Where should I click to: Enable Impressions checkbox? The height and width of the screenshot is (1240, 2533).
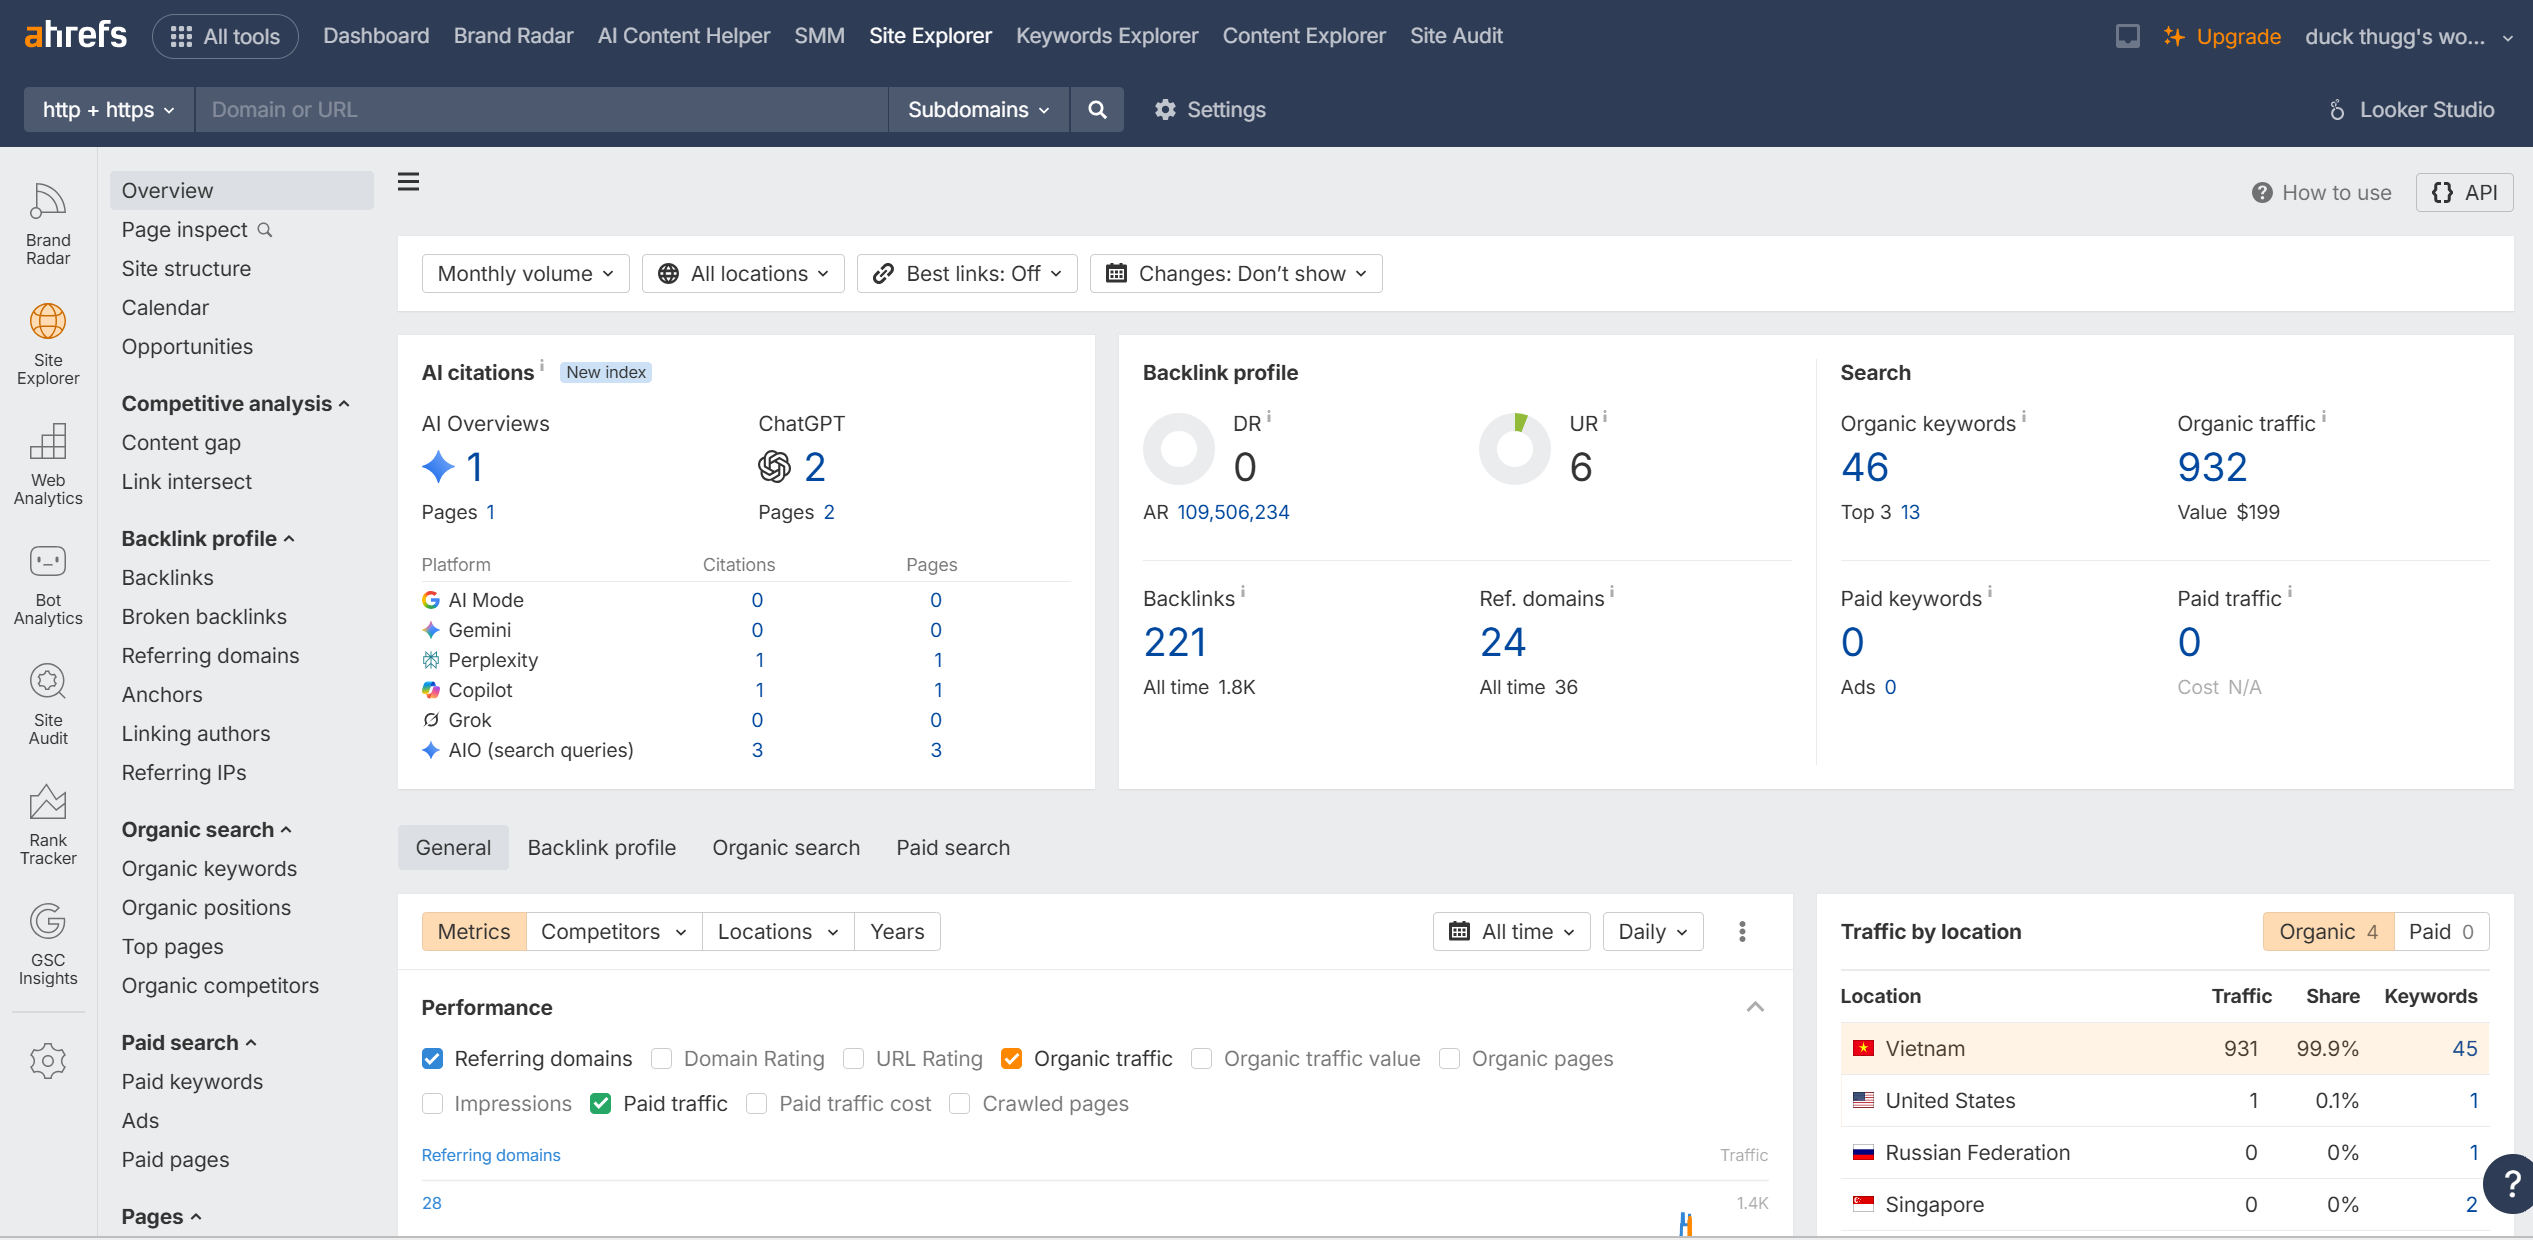click(x=432, y=1103)
